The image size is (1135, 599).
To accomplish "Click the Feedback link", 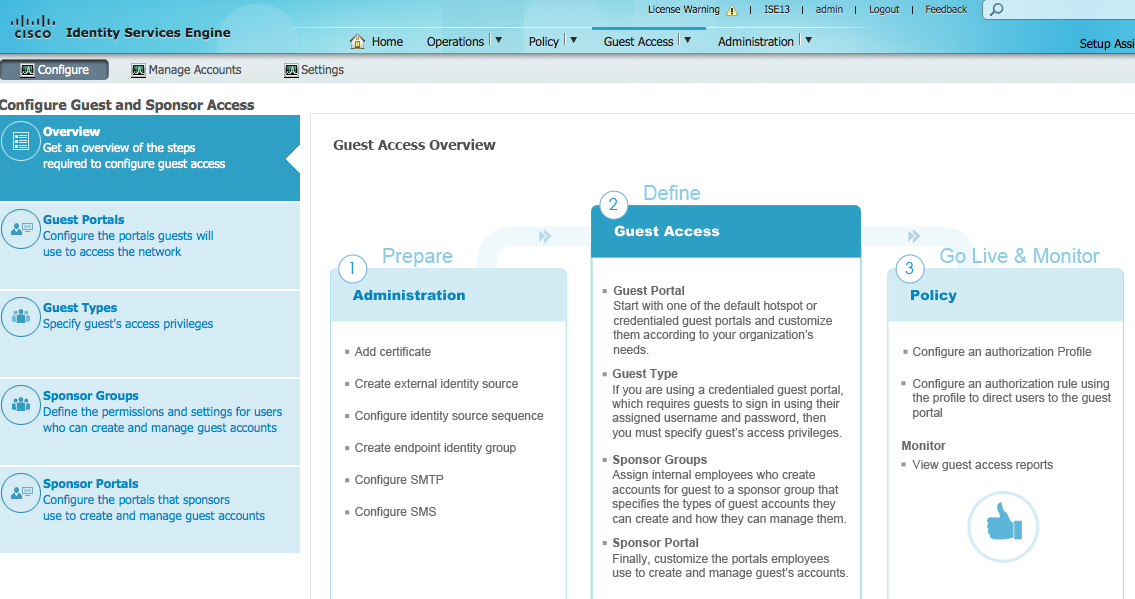I will click(945, 10).
